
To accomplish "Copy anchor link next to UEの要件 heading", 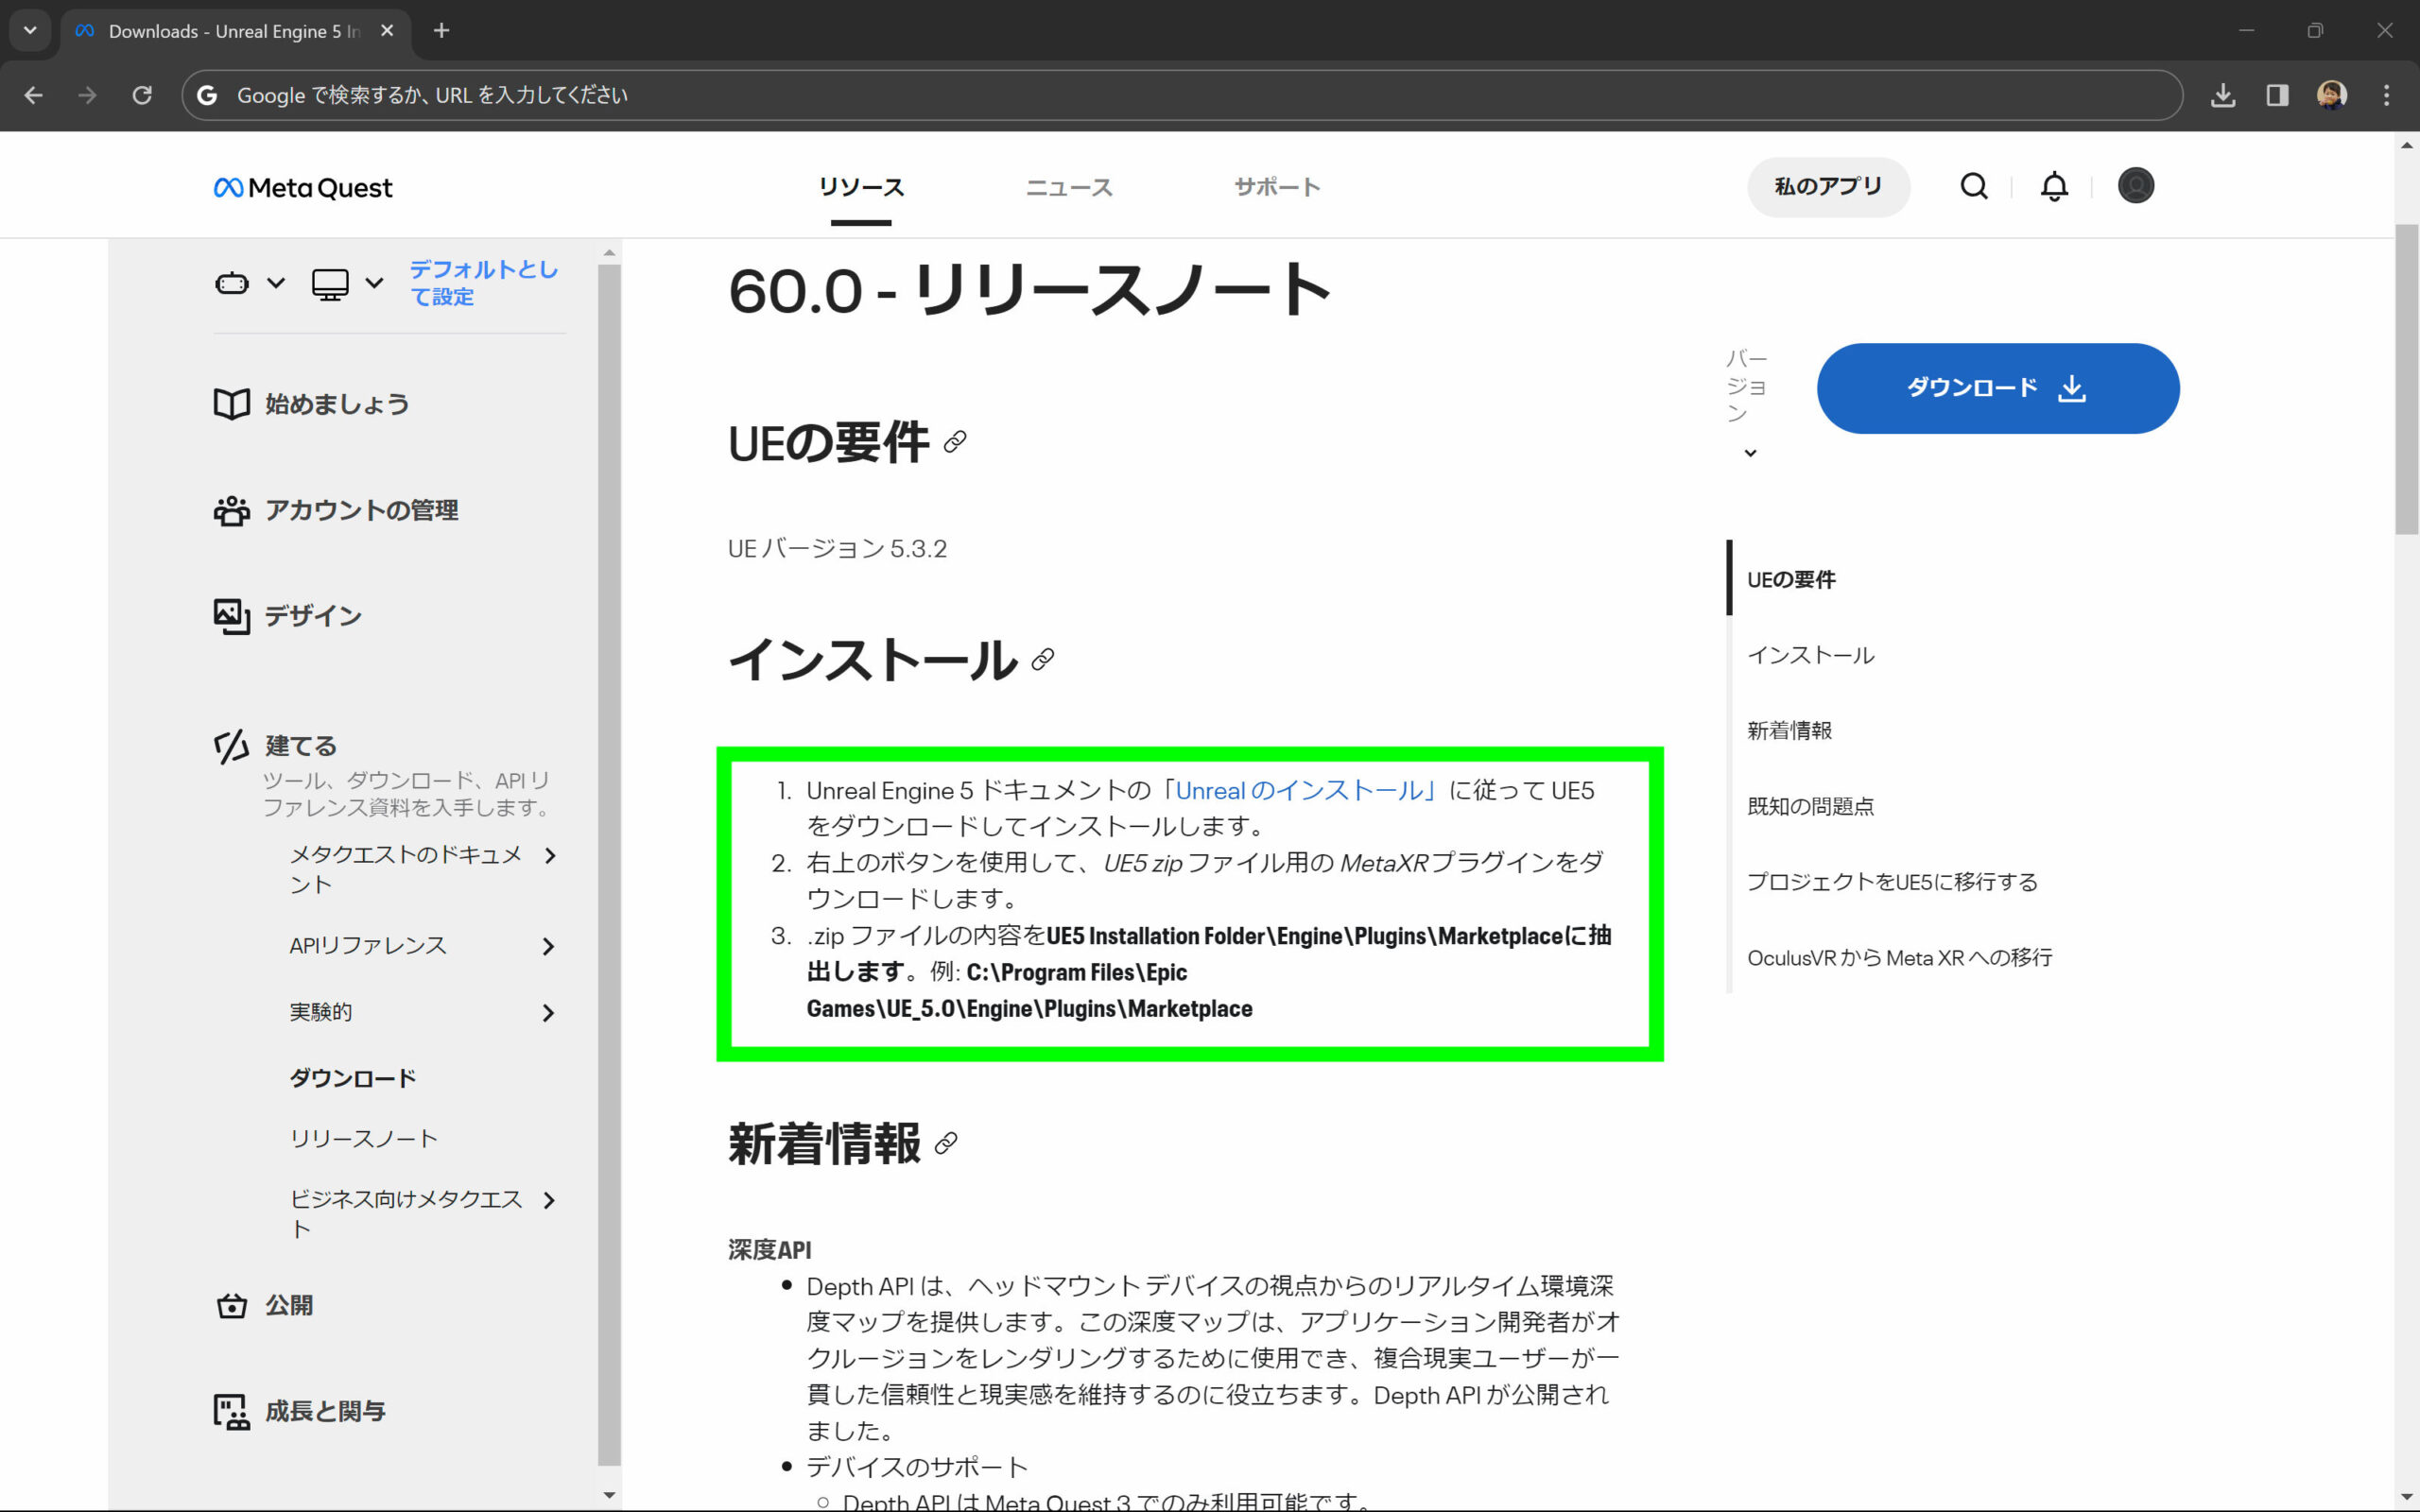I will pos(955,442).
